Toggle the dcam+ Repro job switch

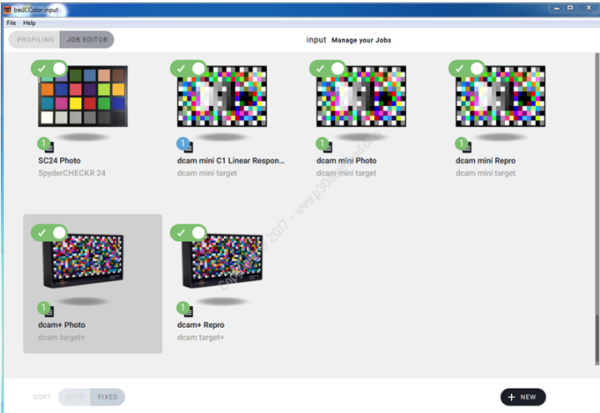189,233
